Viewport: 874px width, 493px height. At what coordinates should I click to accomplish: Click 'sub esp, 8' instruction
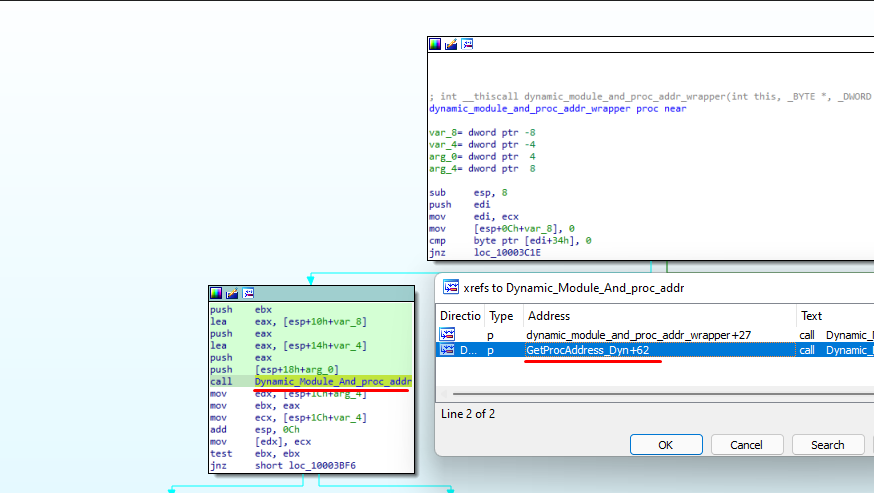pos(468,192)
